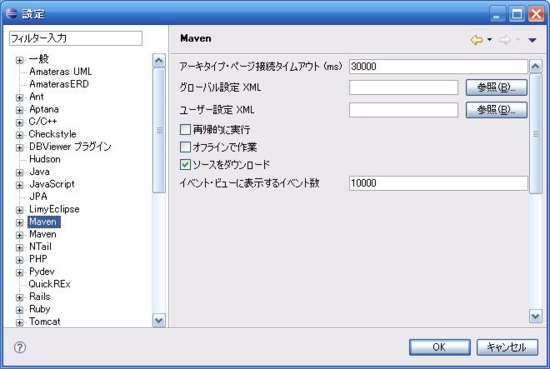Select Checkstyle preferences entry
This screenshot has width=550, height=369.
pyautogui.click(x=52, y=134)
